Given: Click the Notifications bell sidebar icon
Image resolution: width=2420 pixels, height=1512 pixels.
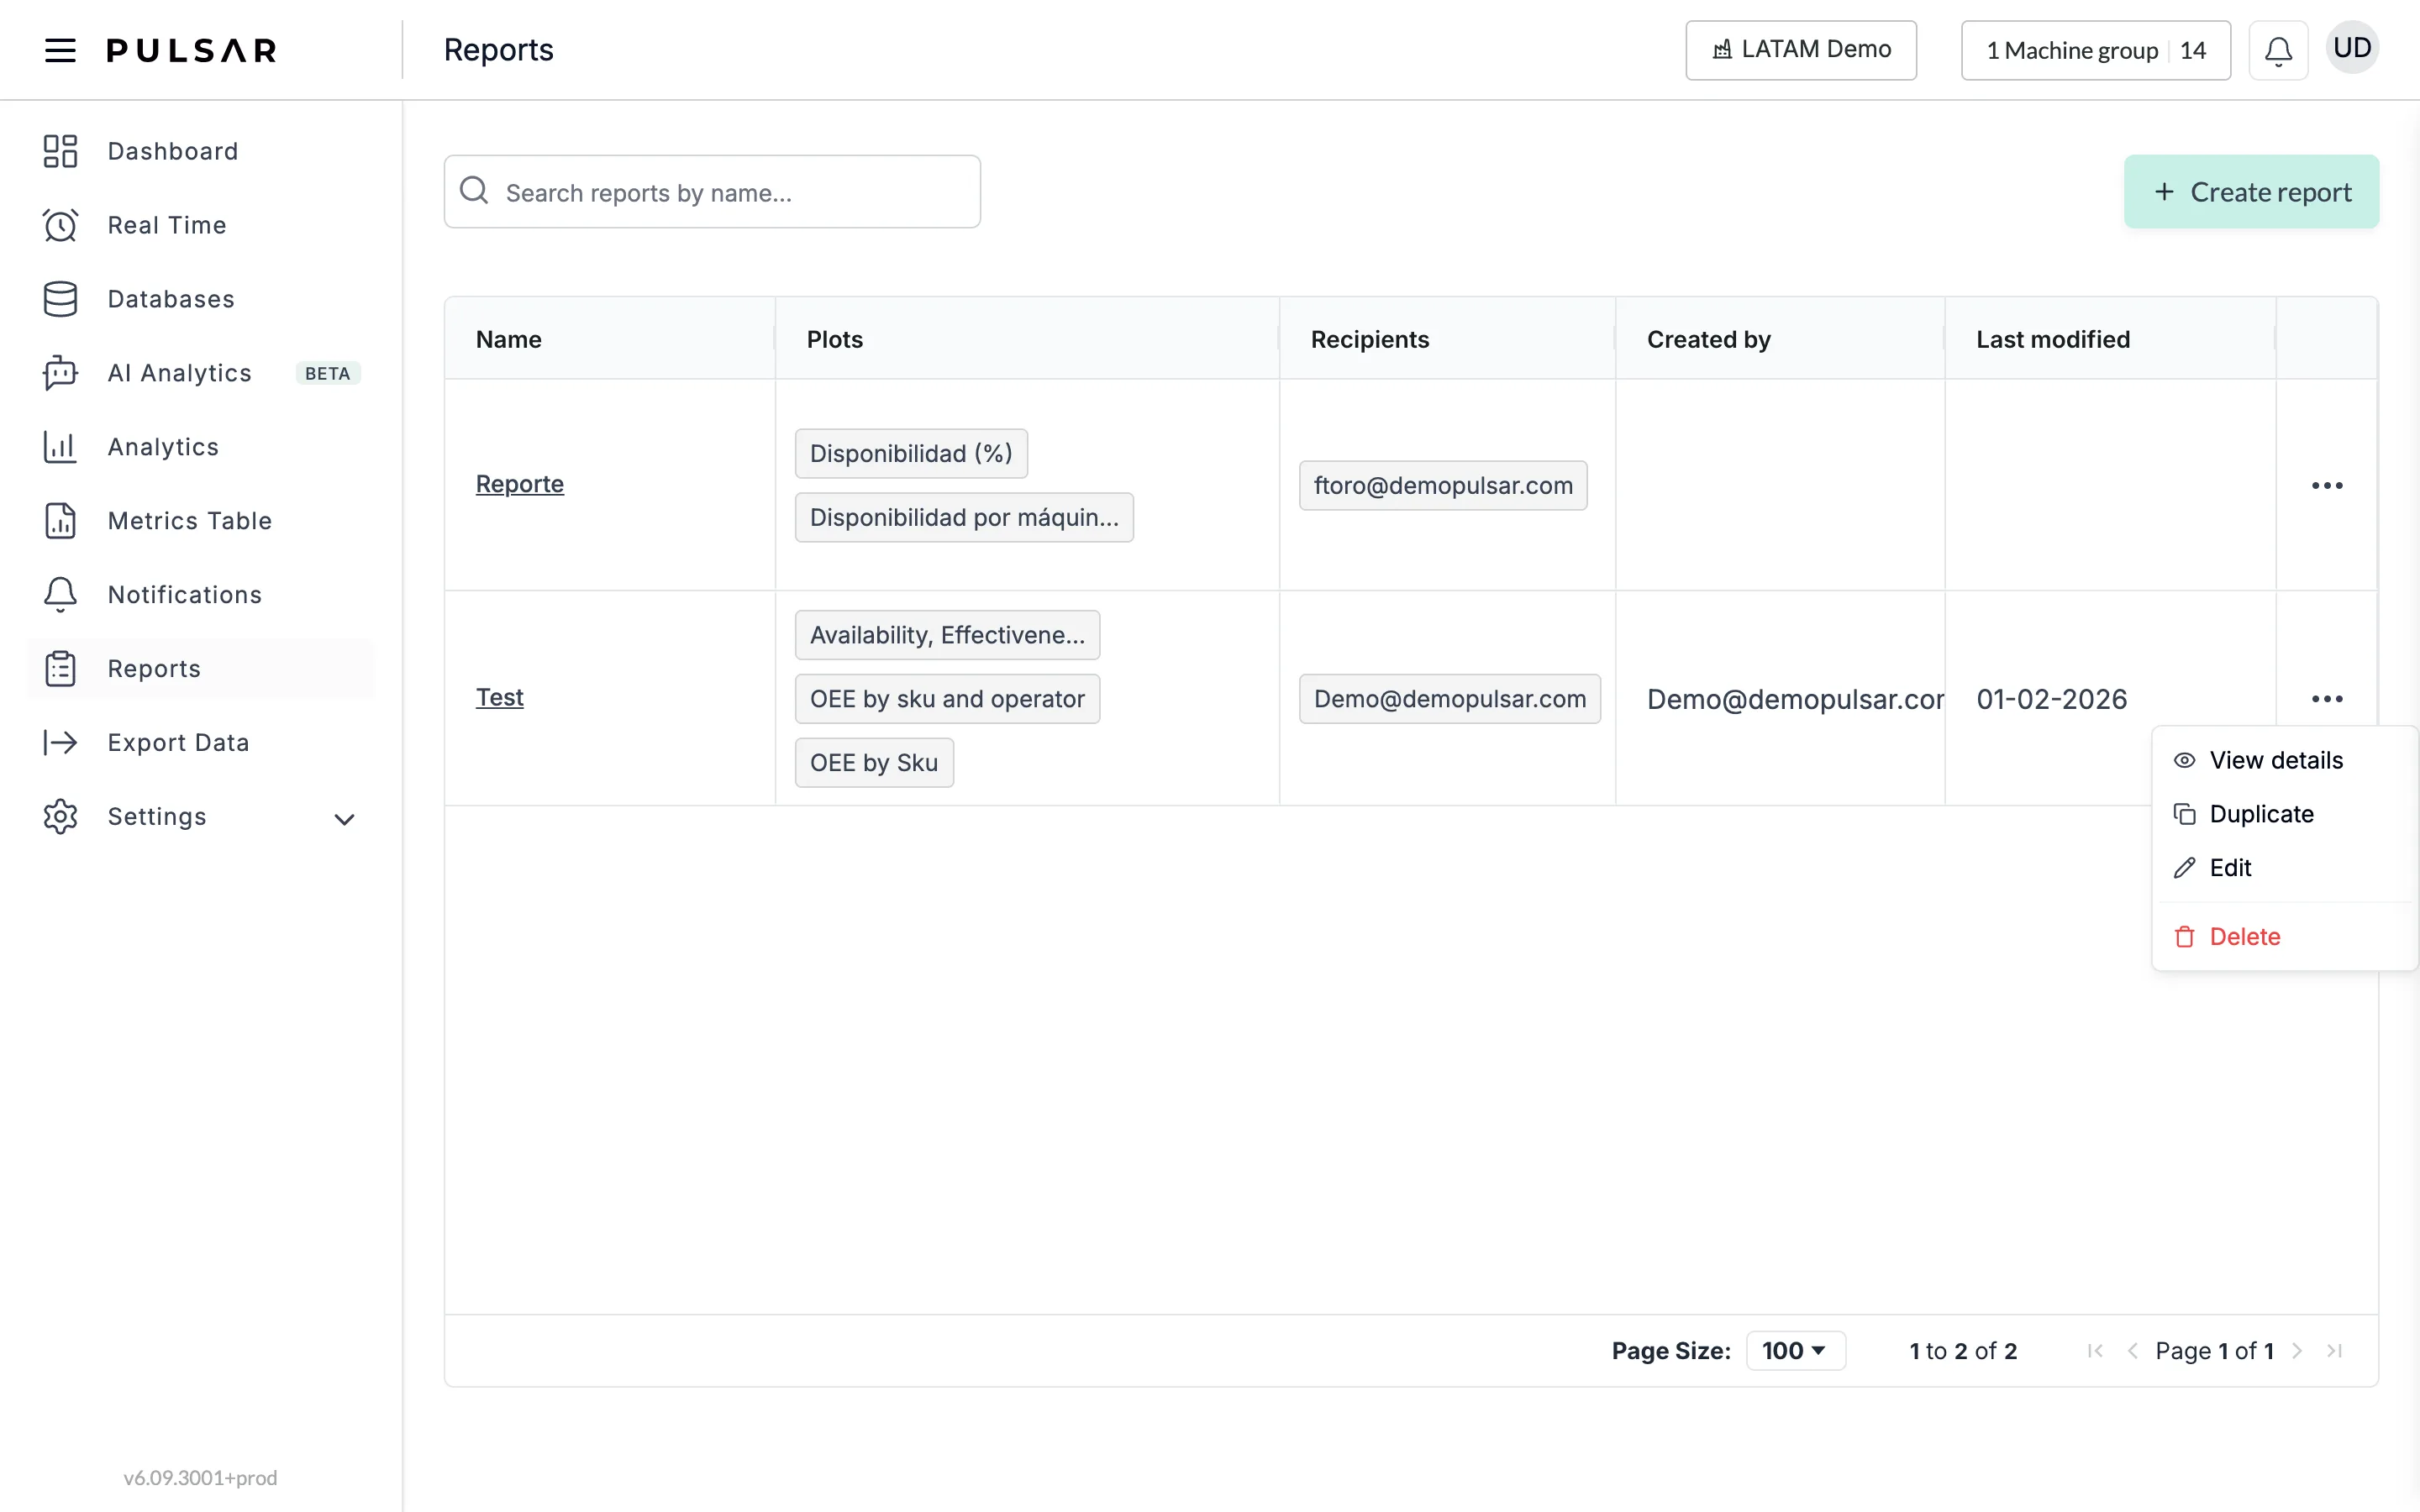Looking at the screenshot, I should click(x=60, y=595).
